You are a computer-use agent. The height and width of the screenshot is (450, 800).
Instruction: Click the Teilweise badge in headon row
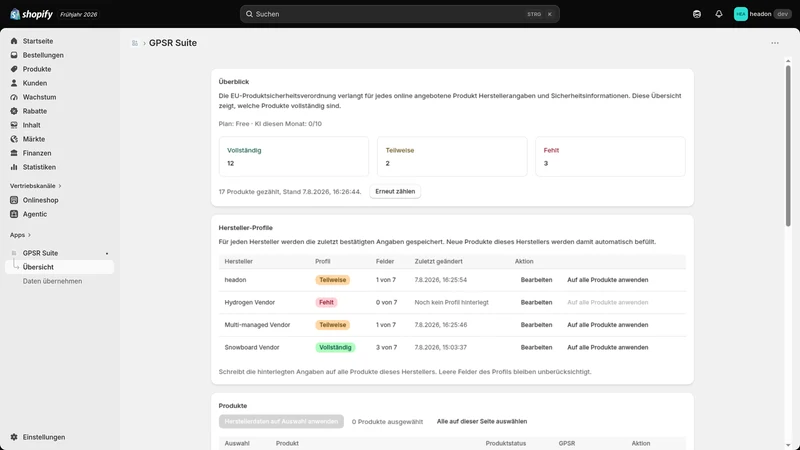point(333,280)
